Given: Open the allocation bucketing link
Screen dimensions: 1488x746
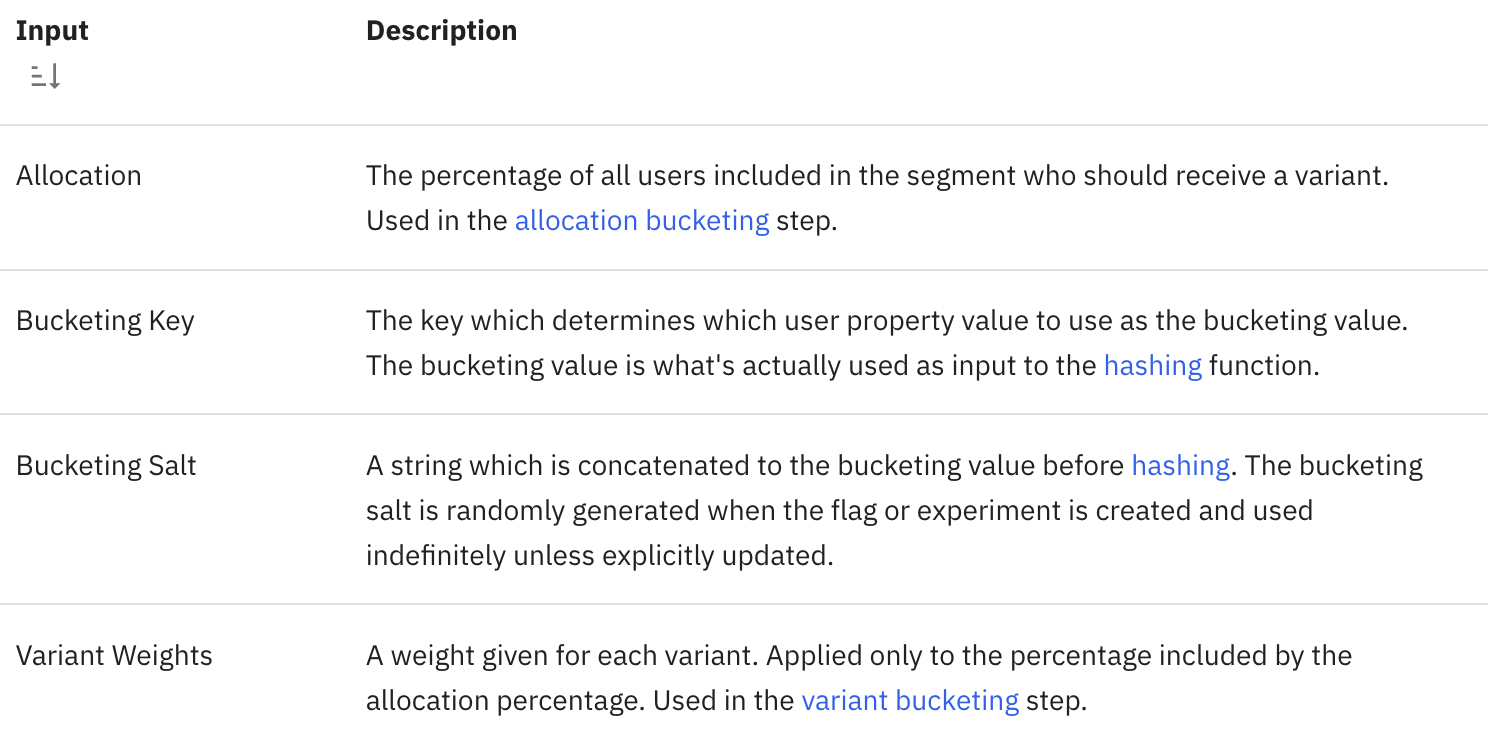Looking at the screenshot, I should pos(641,220).
